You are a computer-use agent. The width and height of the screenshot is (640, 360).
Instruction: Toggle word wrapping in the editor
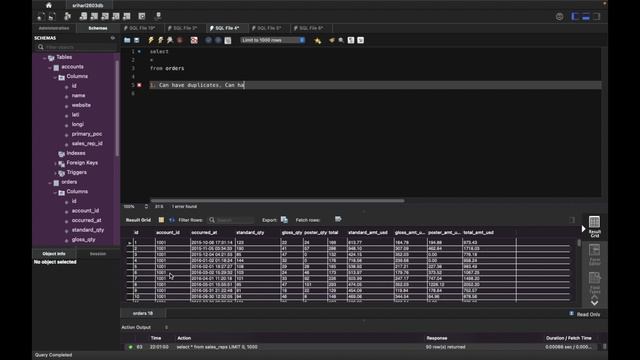click(360, 40)
